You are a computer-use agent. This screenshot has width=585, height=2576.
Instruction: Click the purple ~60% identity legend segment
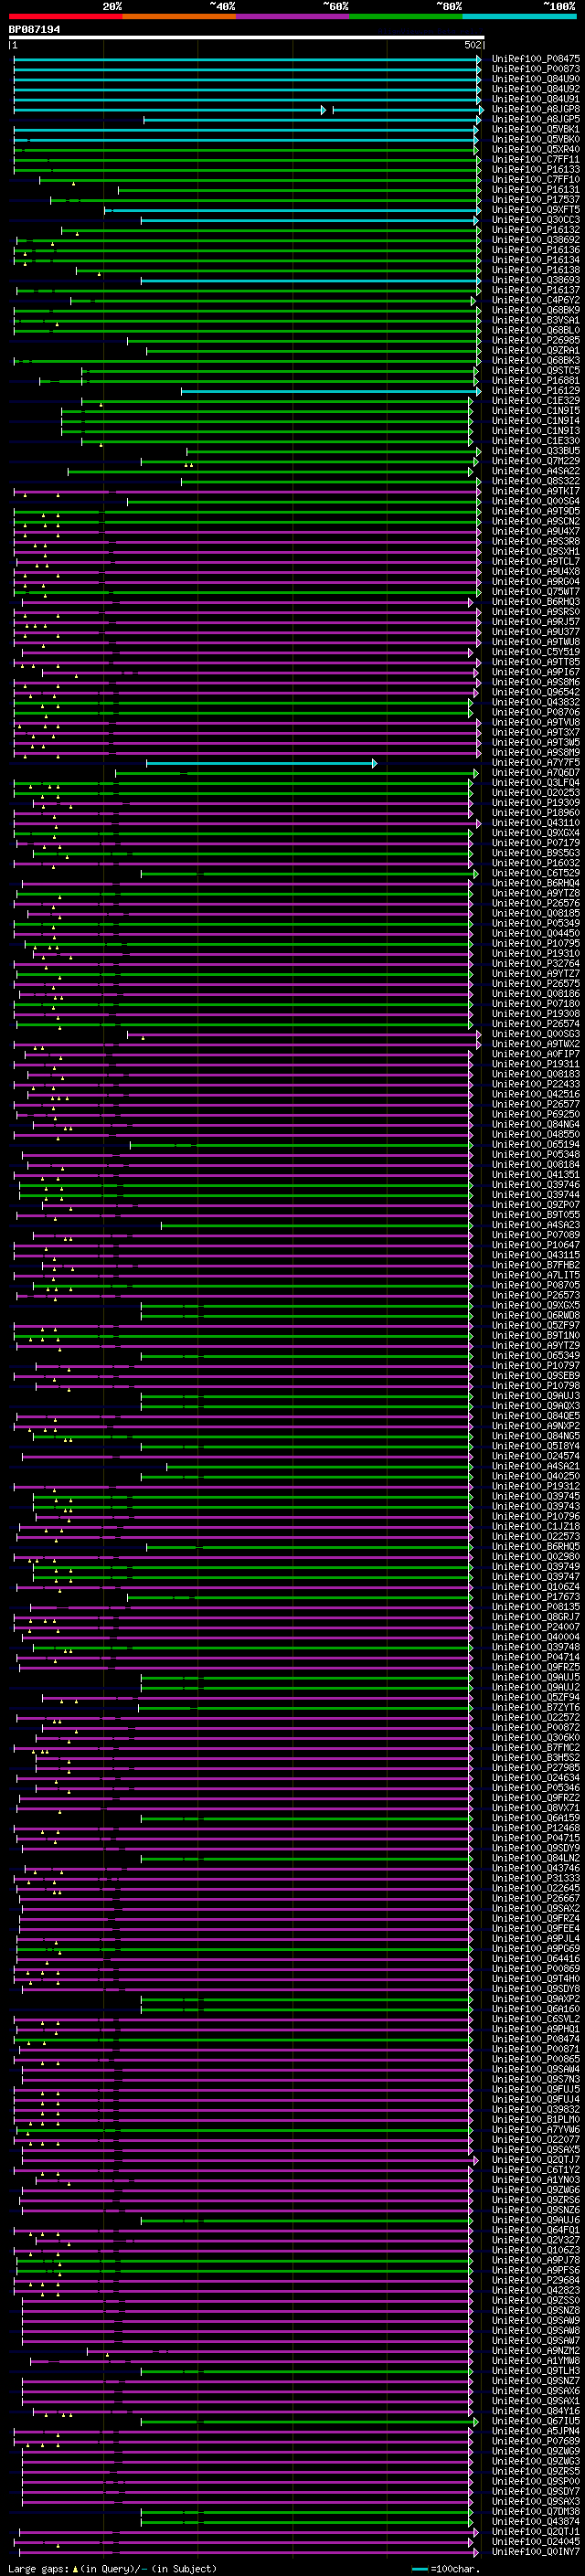point(293,16)
